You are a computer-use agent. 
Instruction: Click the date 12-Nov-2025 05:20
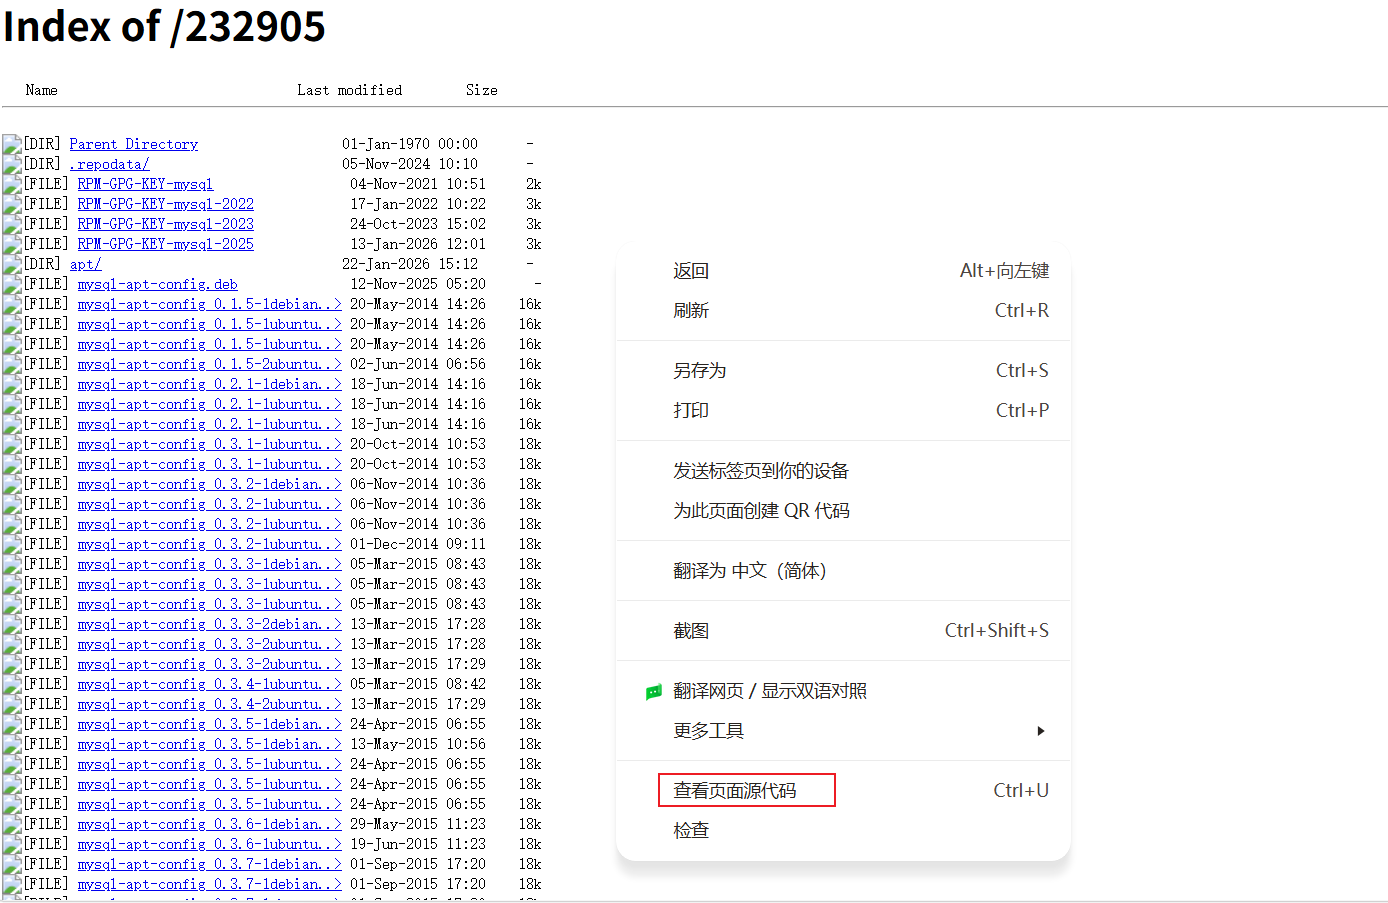417,284
